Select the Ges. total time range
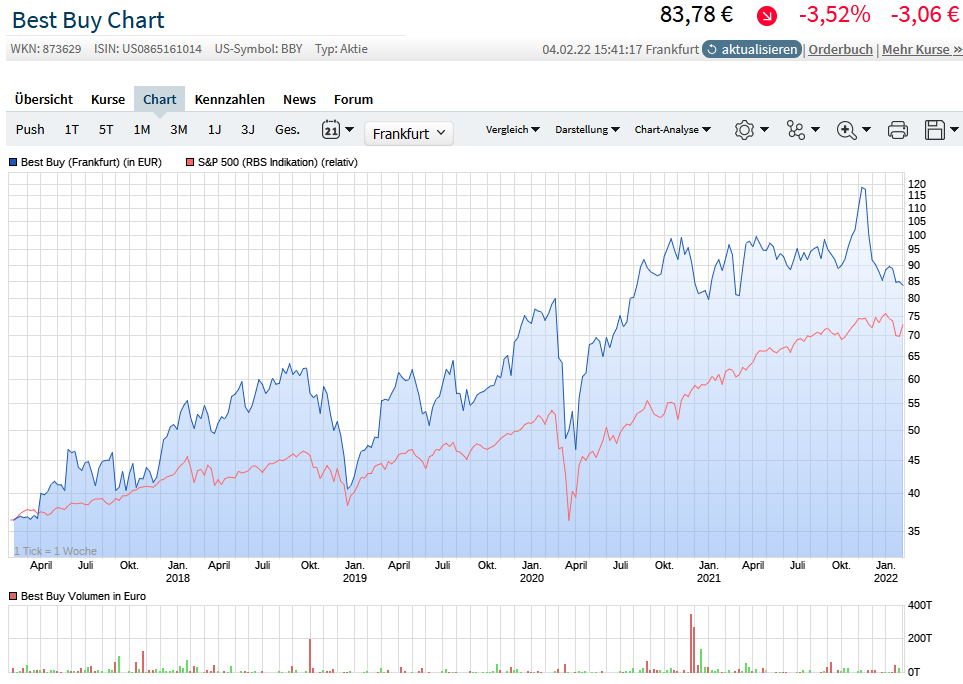Viewport: 963px width, 684px height. 287,130
